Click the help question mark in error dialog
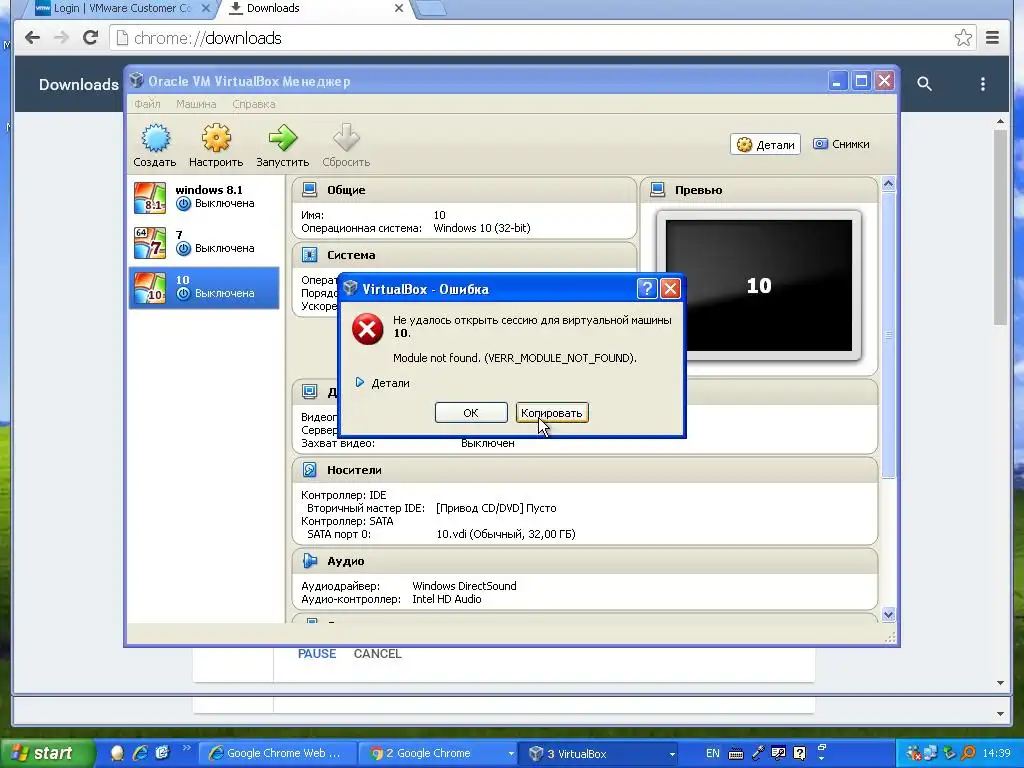 647,288
